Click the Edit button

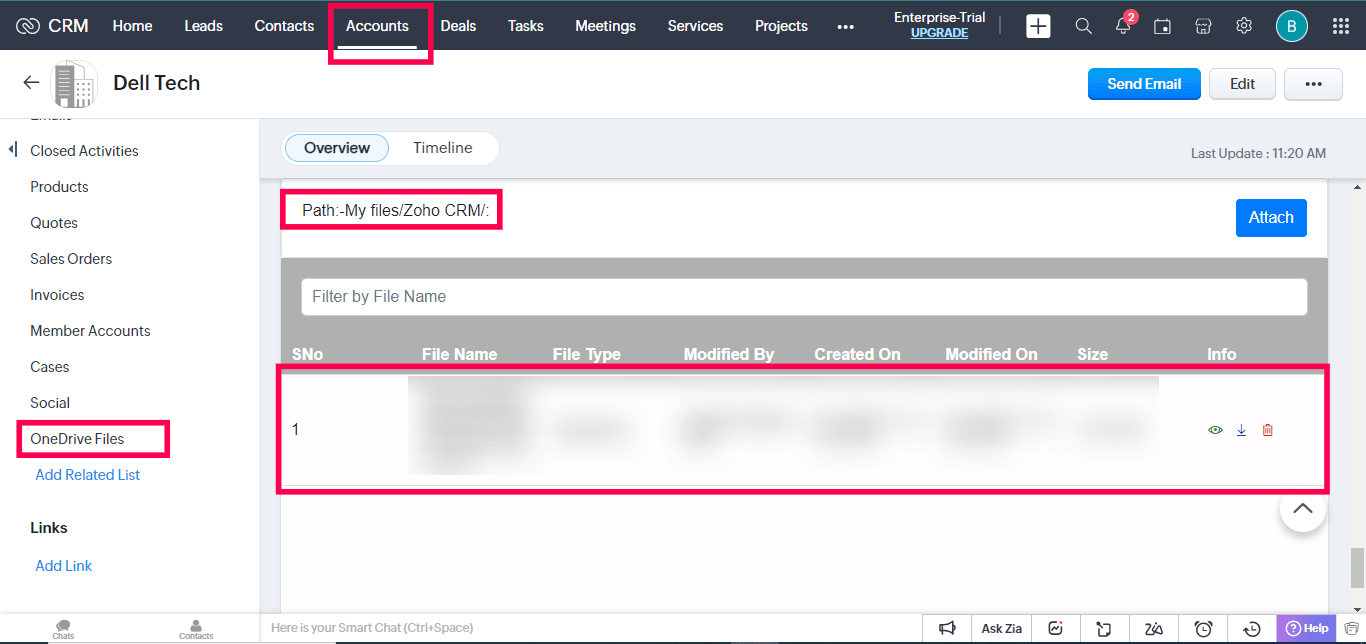(1242, 84)
